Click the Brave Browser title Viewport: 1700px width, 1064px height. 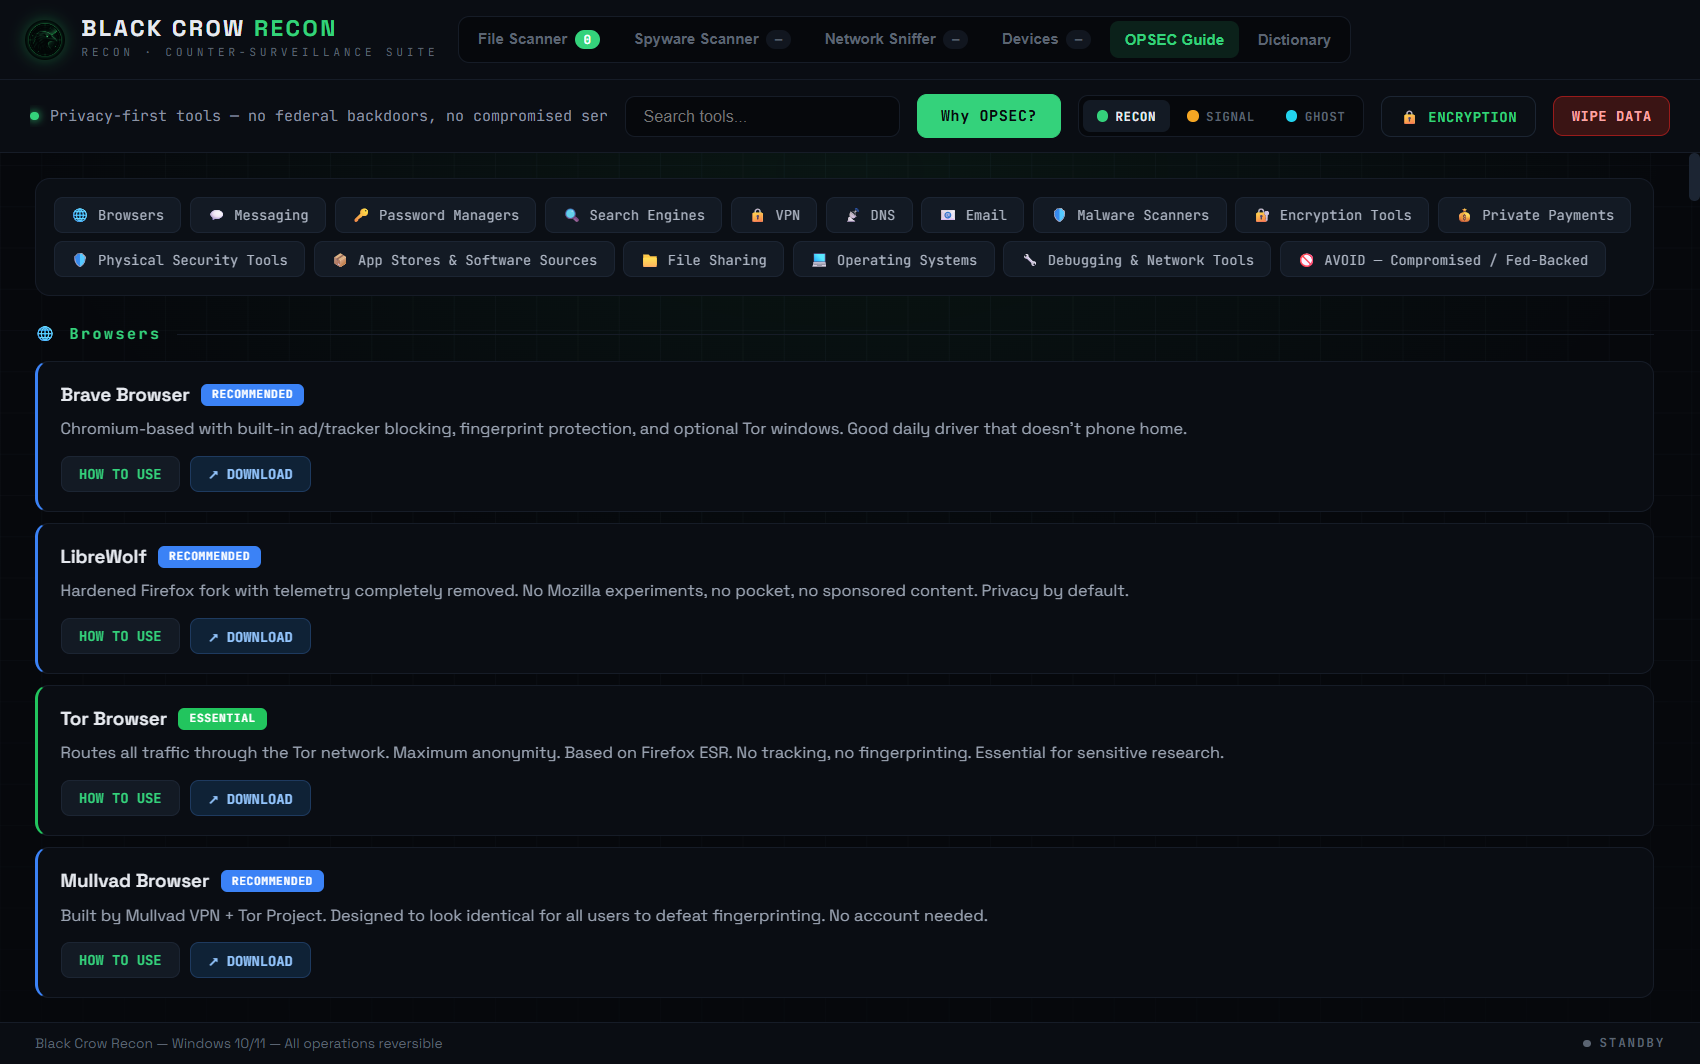125,395
